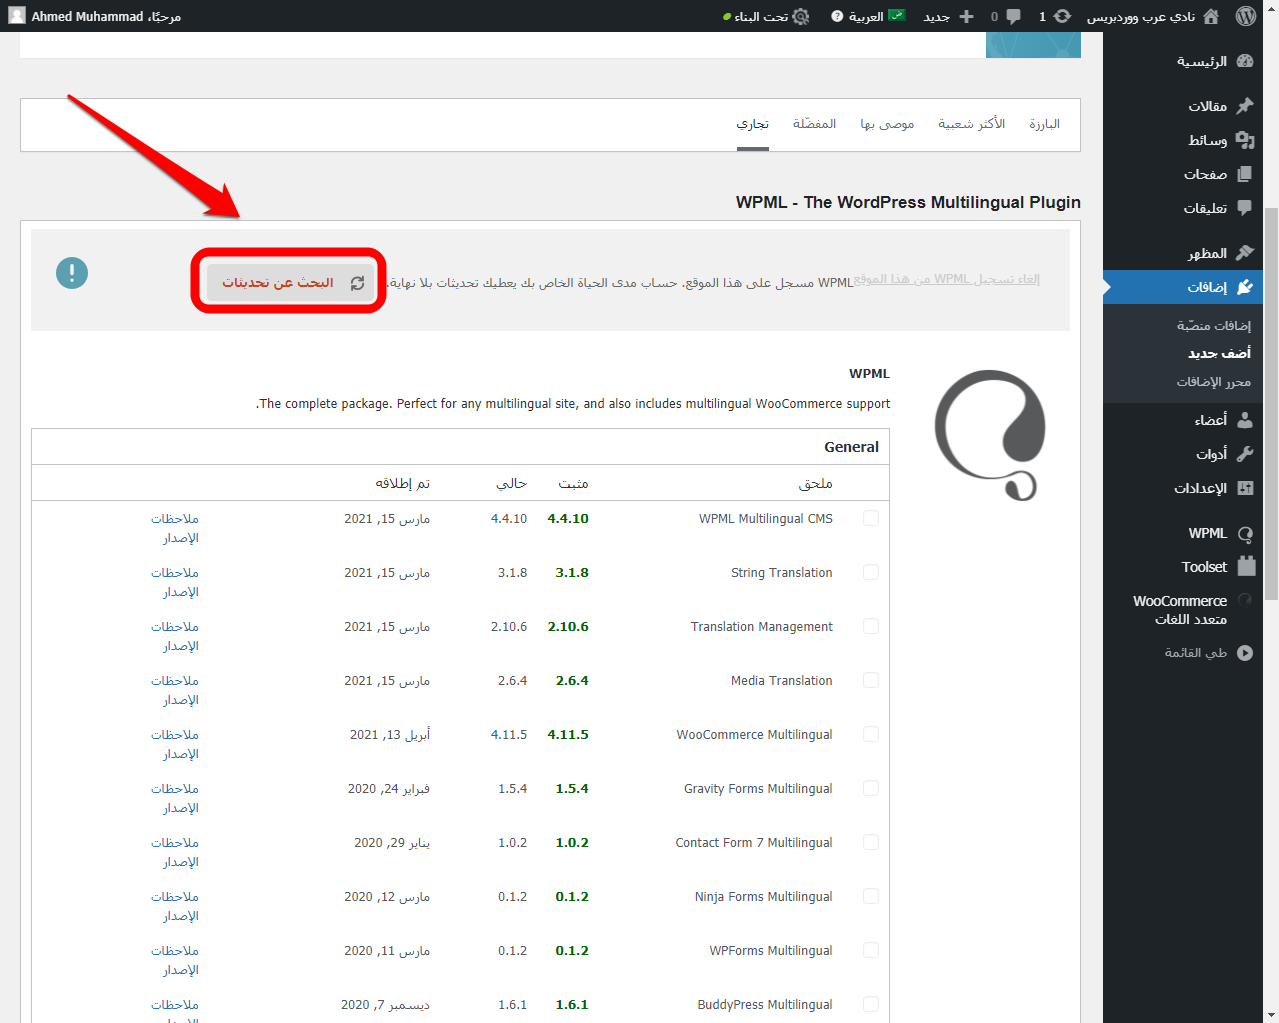Check the WPML Multilingual CMS checkbox

871,518
